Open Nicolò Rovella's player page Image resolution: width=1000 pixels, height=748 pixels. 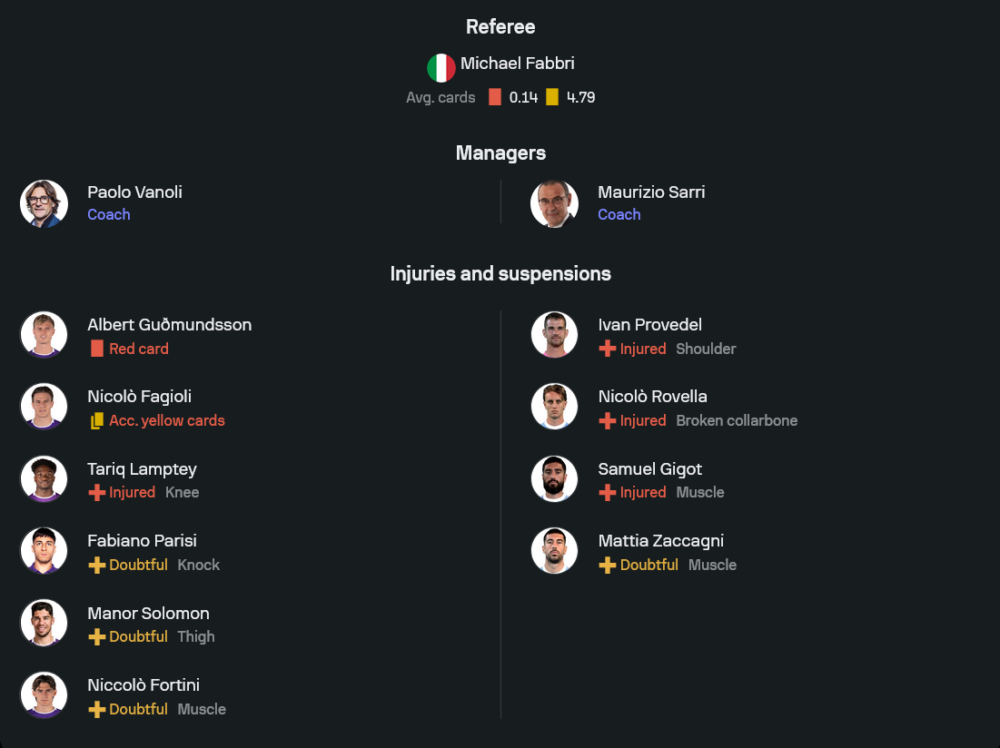point(652,397)
